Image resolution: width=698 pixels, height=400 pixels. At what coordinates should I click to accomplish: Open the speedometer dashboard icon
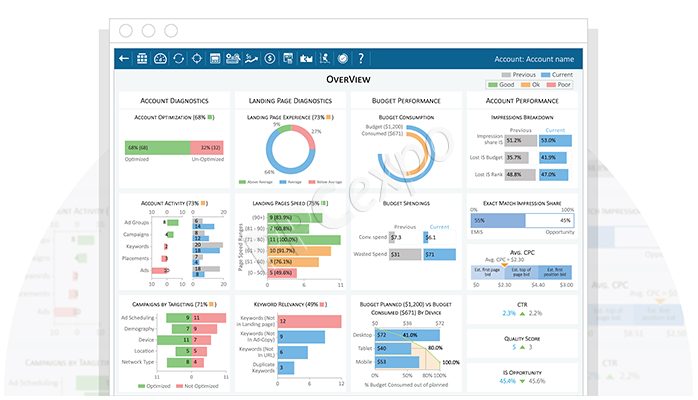click(x=160, y=58)
